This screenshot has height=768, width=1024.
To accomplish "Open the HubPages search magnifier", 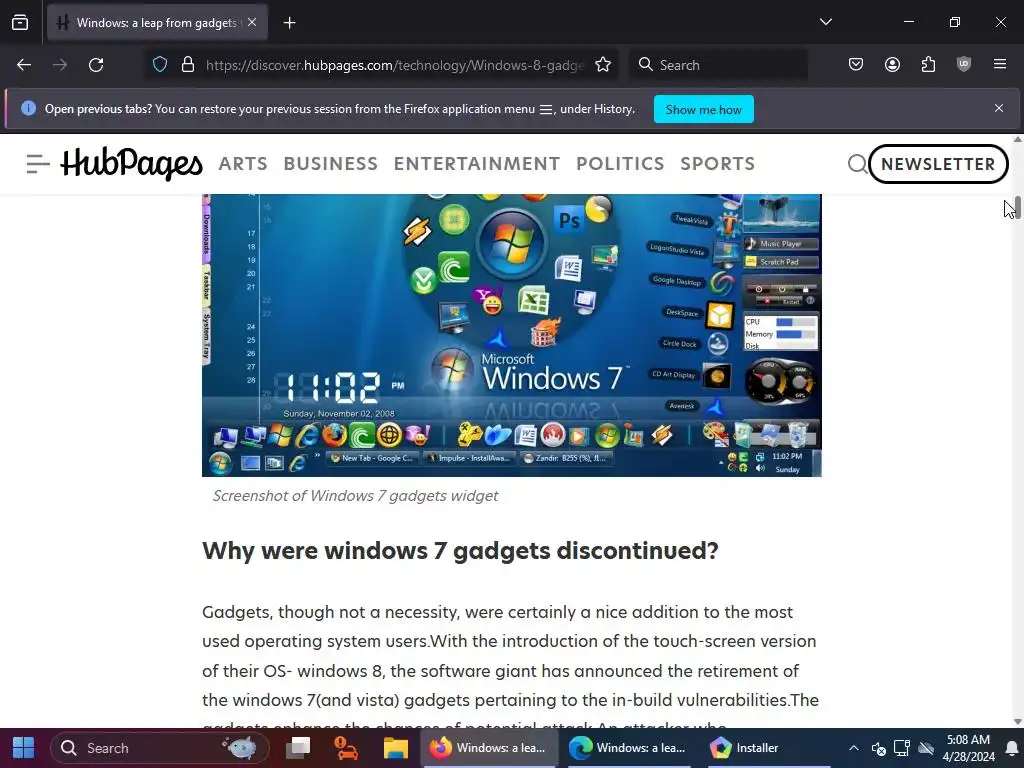I will tap(857, 164).
